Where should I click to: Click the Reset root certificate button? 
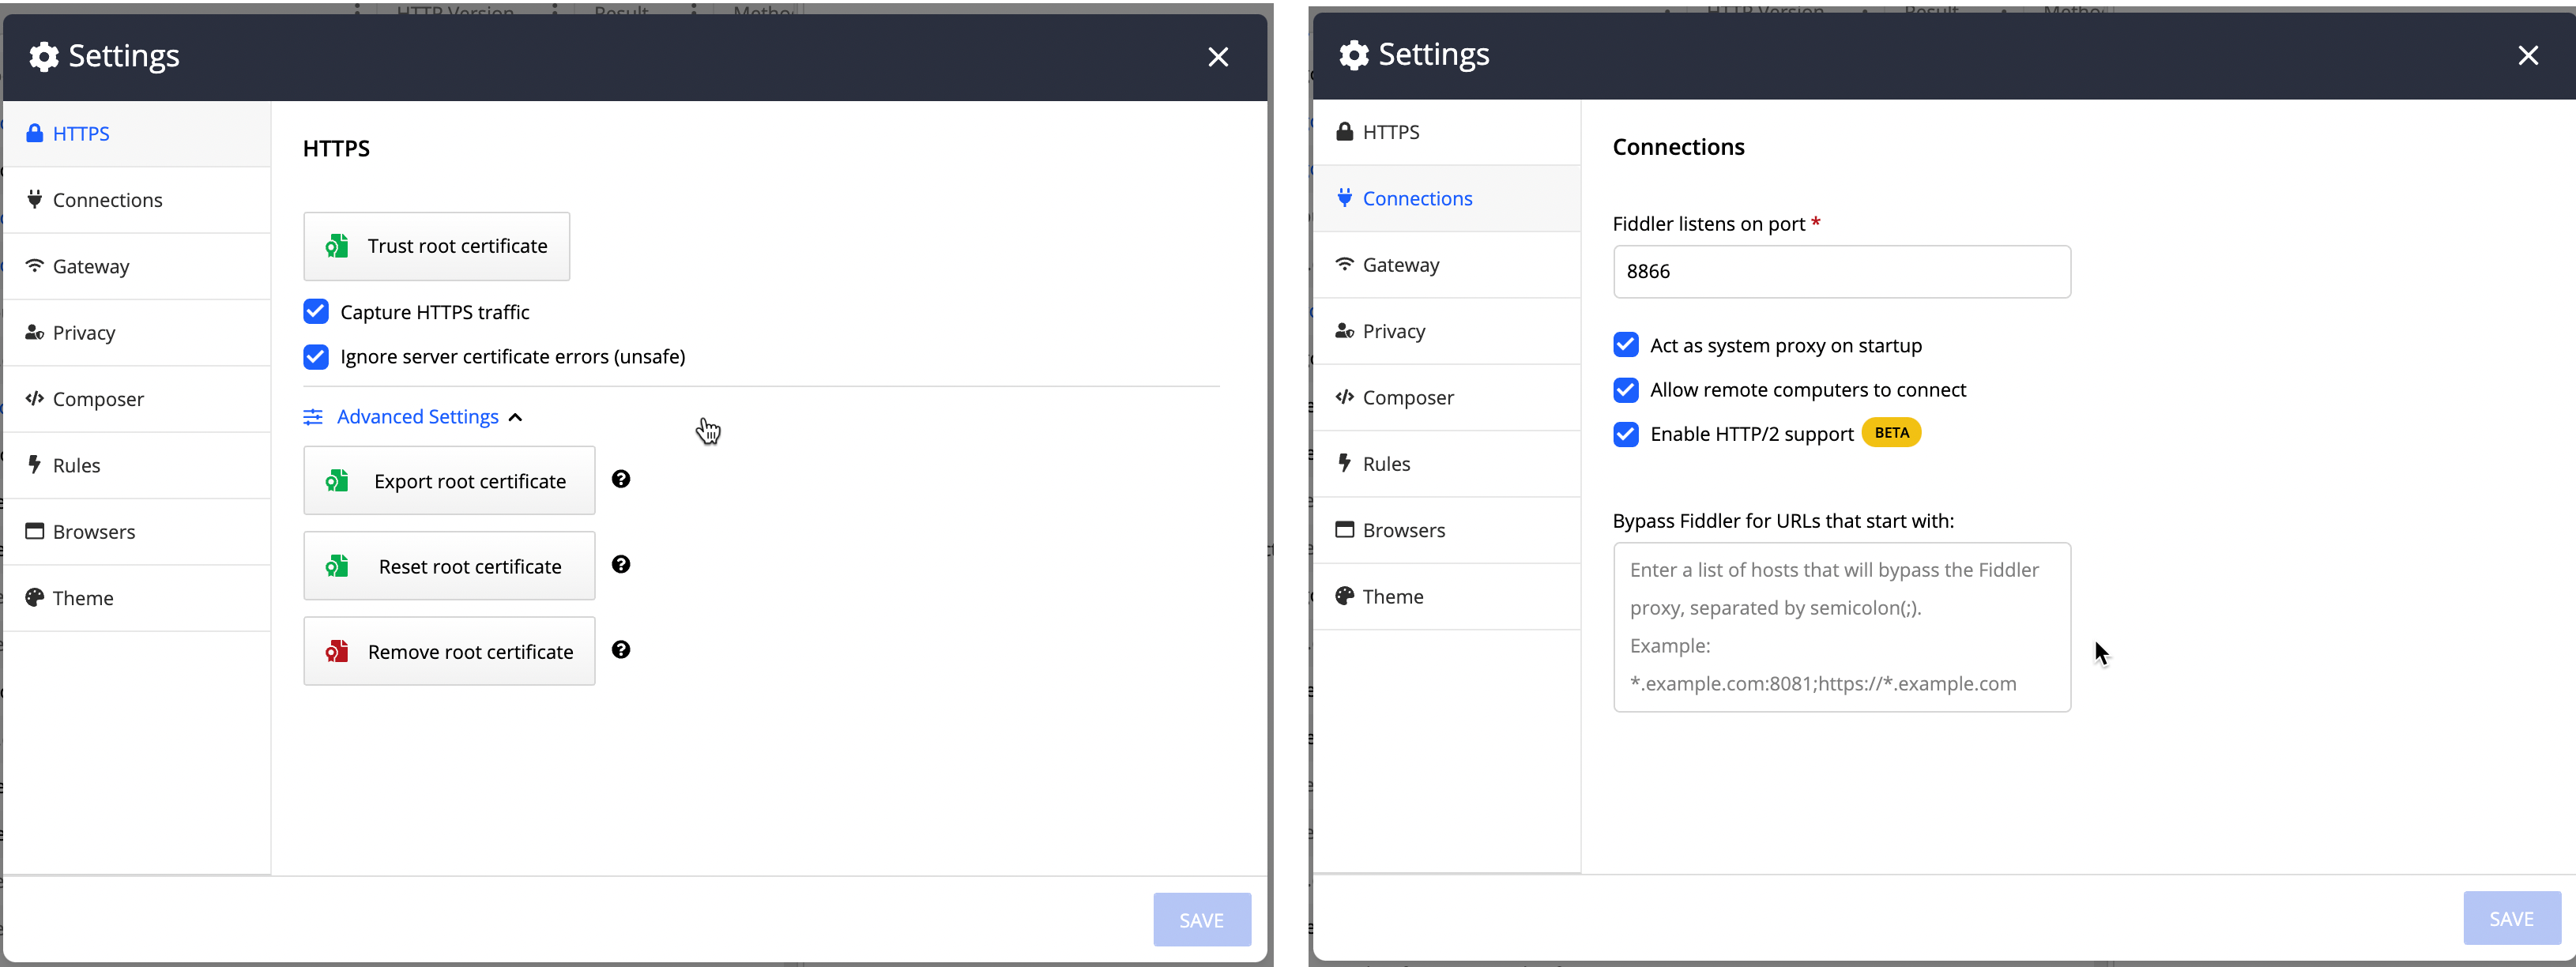(449, 566)
